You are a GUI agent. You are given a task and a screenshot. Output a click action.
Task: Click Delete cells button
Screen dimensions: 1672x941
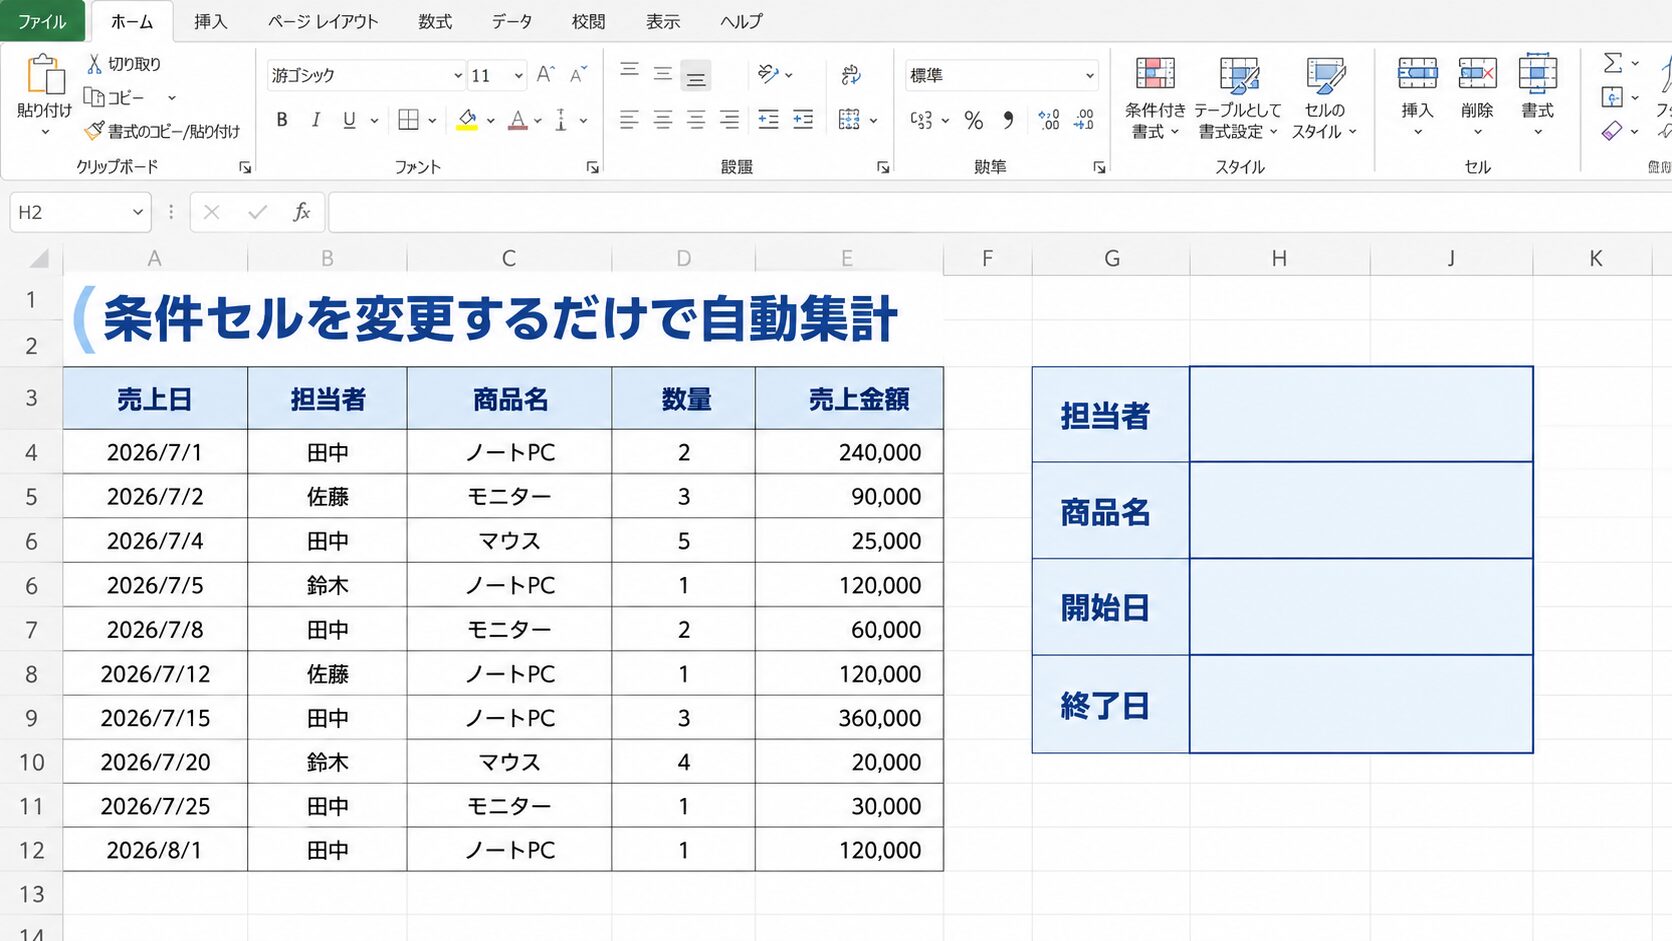pyautogui.click(x=1477, y=96)
